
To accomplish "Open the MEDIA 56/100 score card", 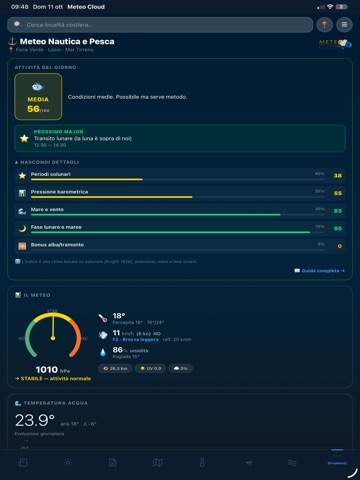I will pyautogui.click(x=38, y=97).
